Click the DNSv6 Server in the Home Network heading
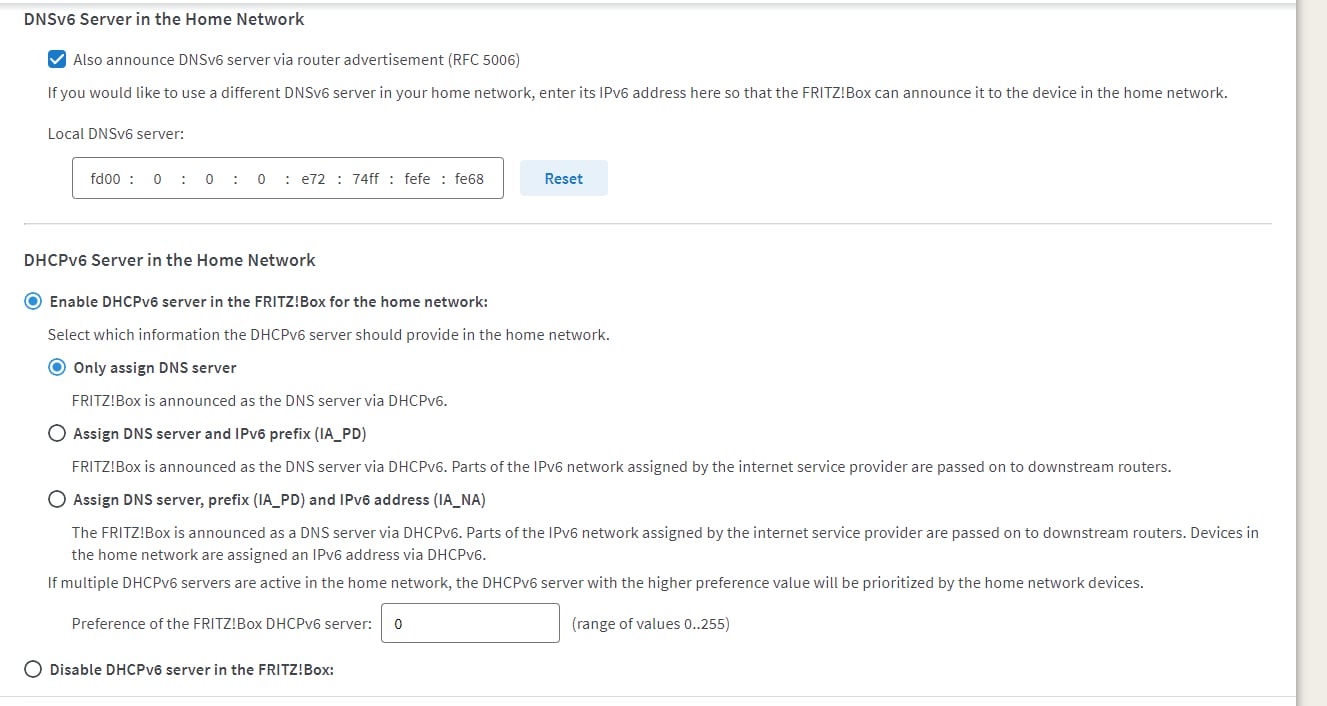 (x=164, y=19)
